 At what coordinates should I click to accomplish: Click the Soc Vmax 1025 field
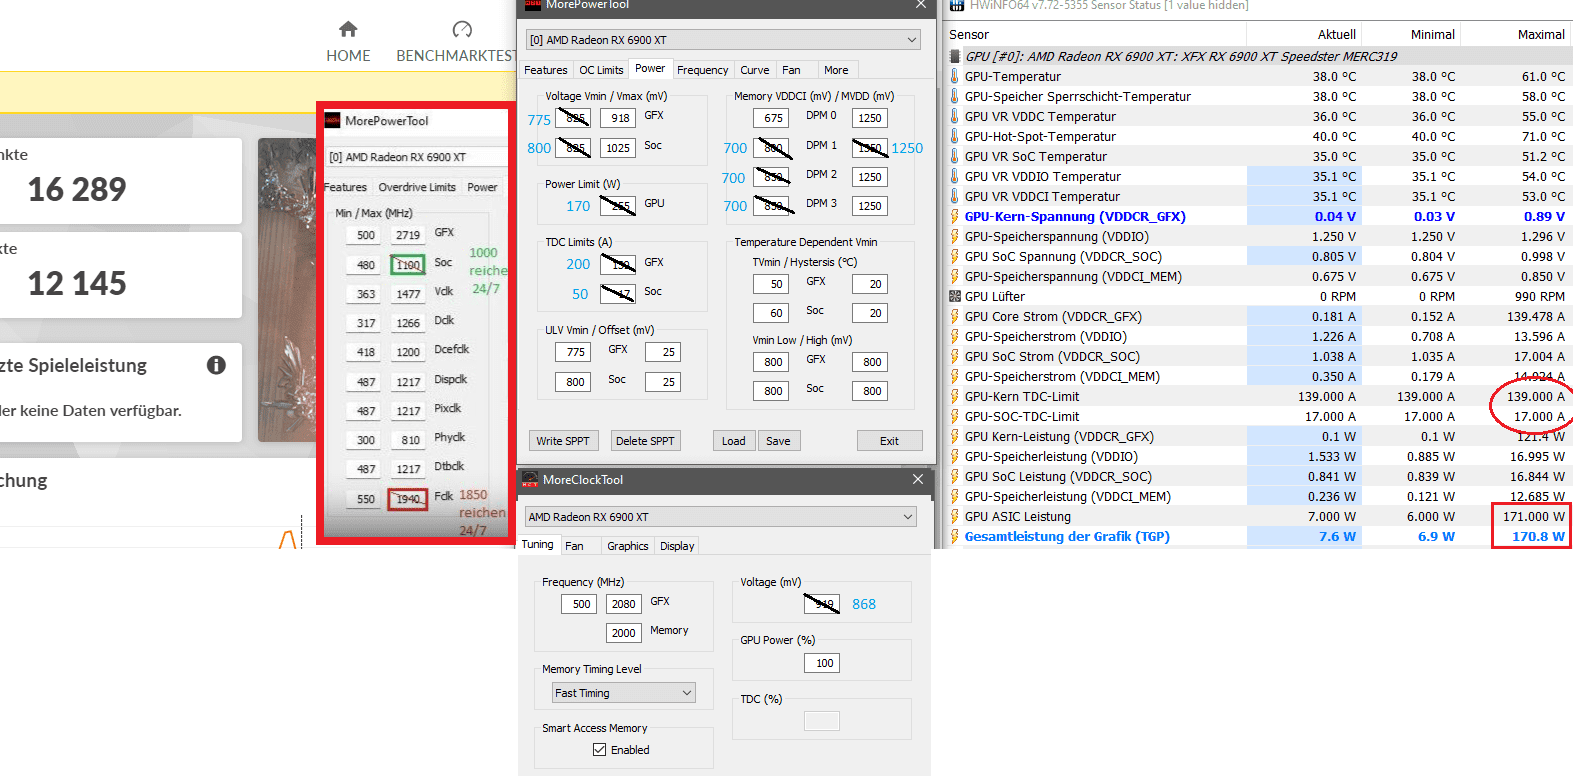point(618,148)
